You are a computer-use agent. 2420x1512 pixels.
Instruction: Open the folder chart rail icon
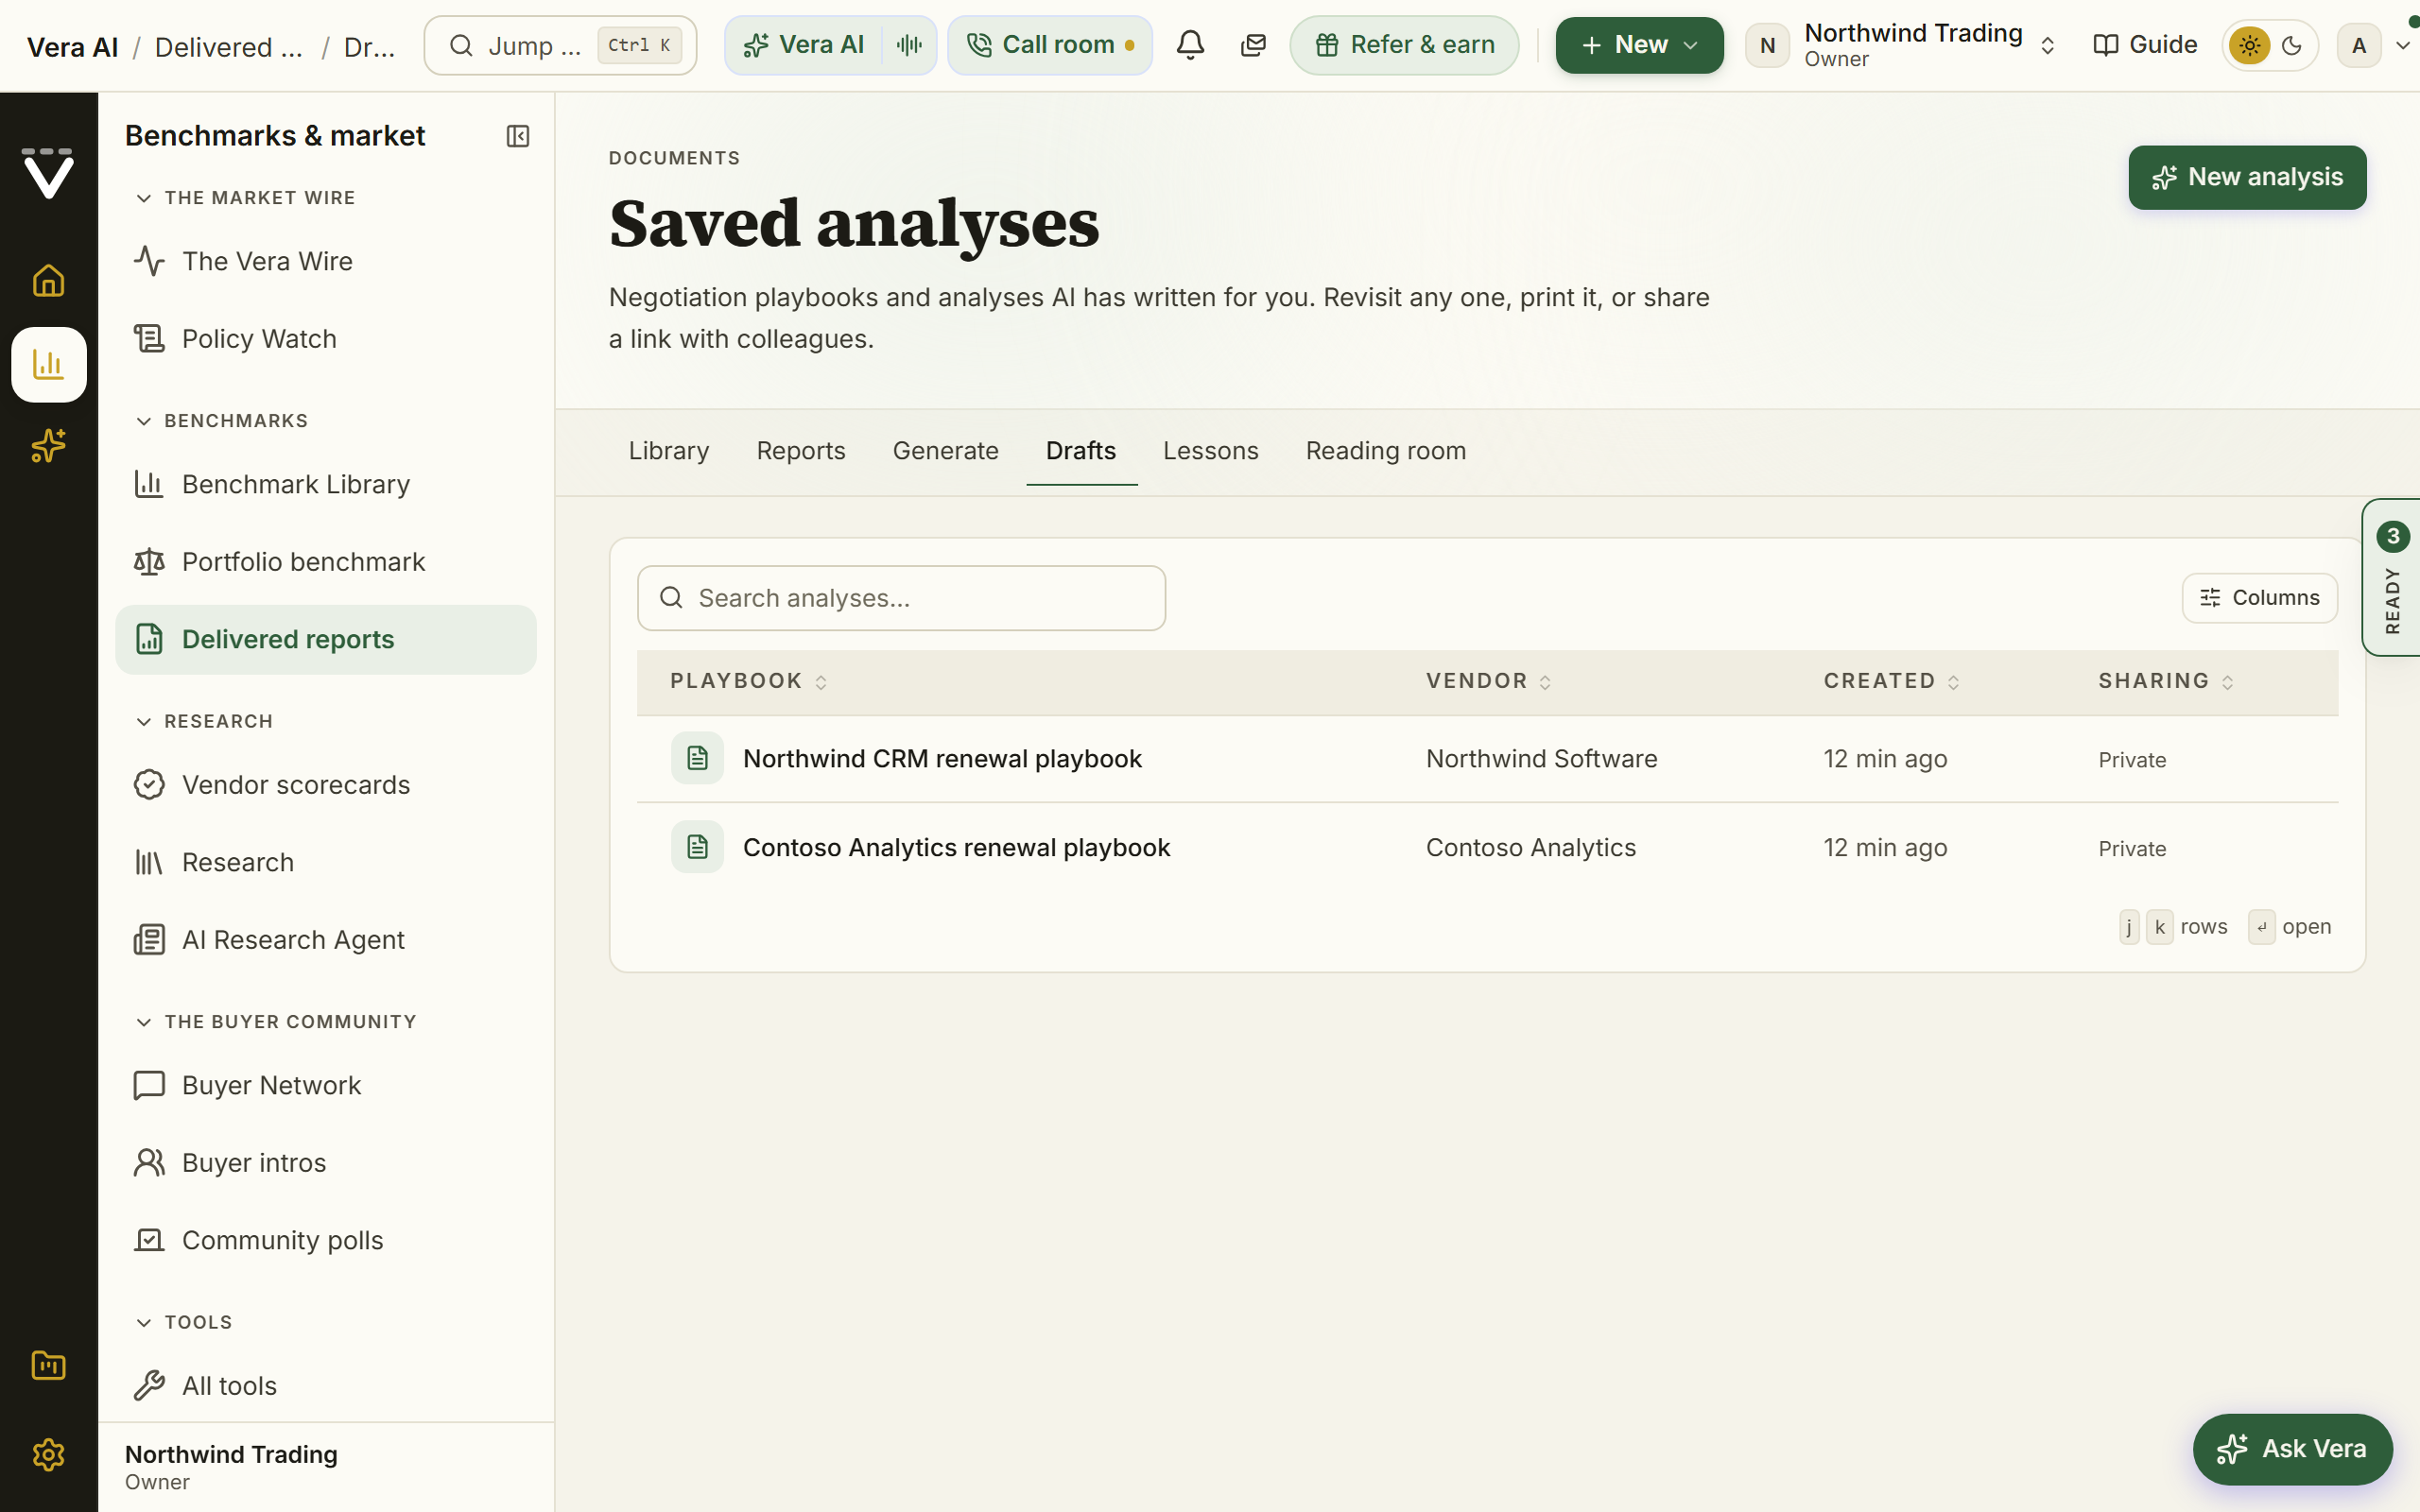coord(48,1365)
